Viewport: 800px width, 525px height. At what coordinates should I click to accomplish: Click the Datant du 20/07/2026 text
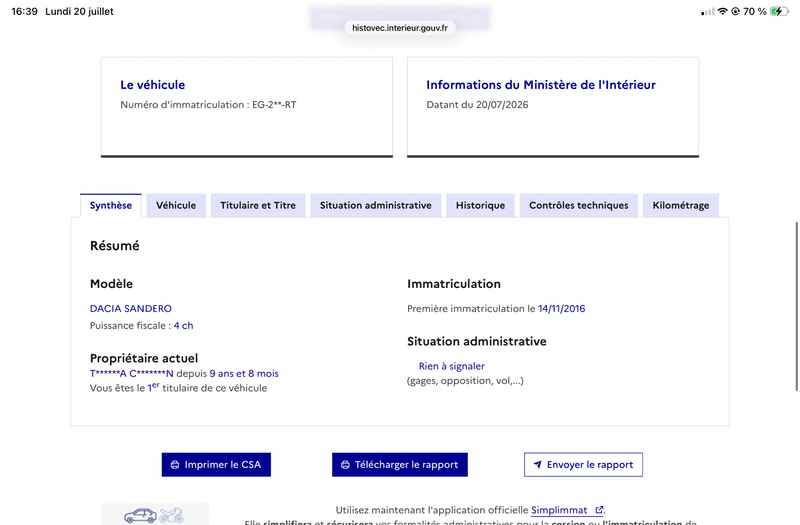477,105
